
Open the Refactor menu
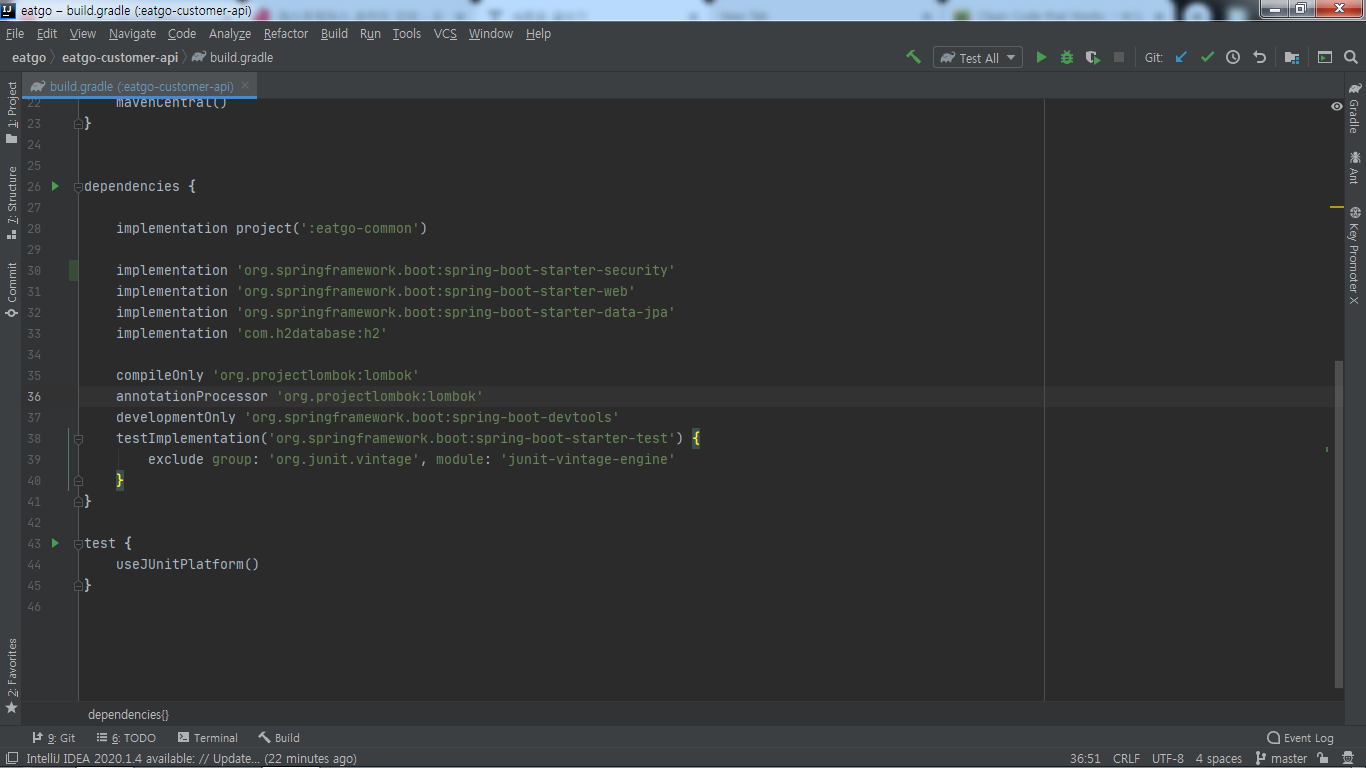click(x=286, y=33)
